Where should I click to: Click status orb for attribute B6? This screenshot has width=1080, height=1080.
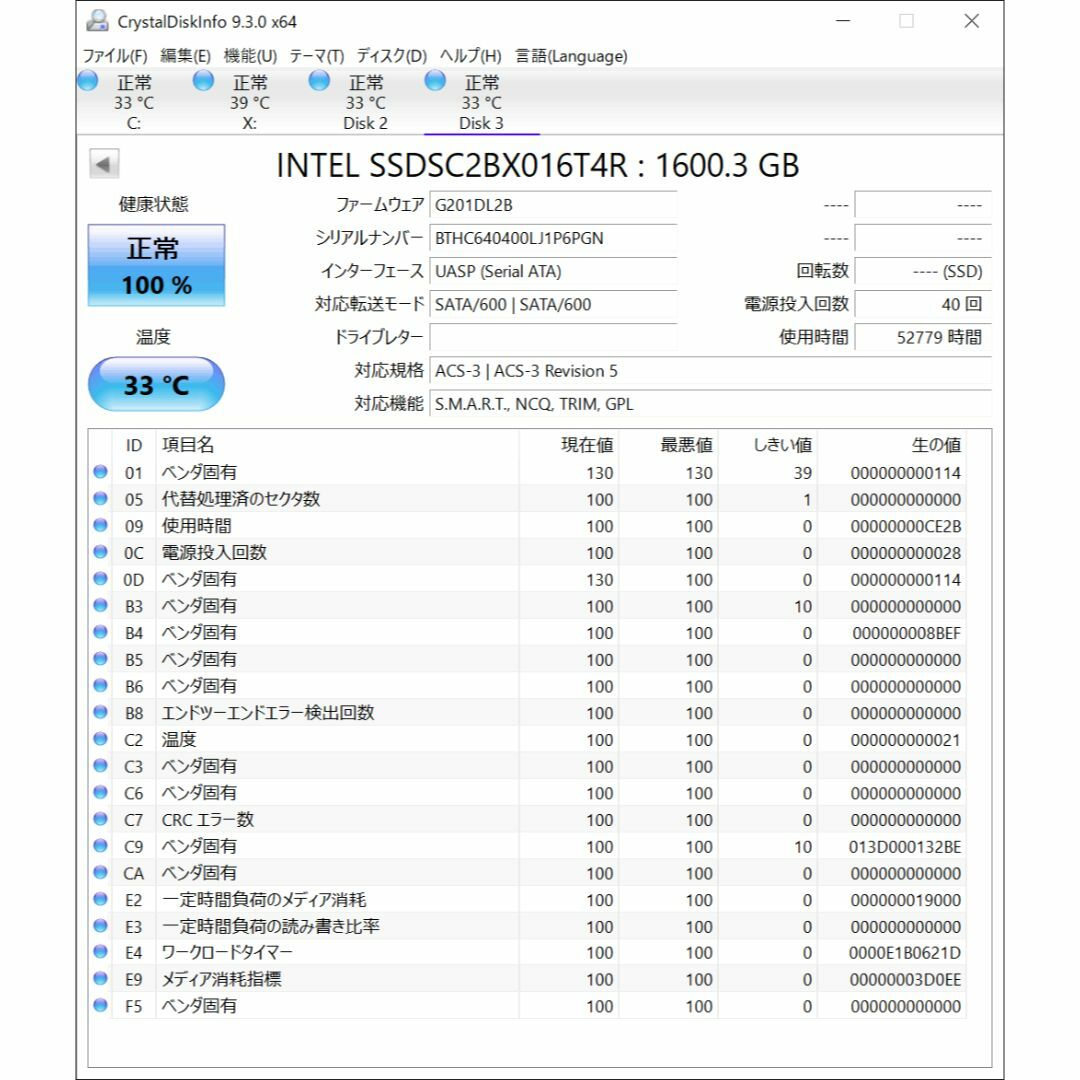(101, 685)
